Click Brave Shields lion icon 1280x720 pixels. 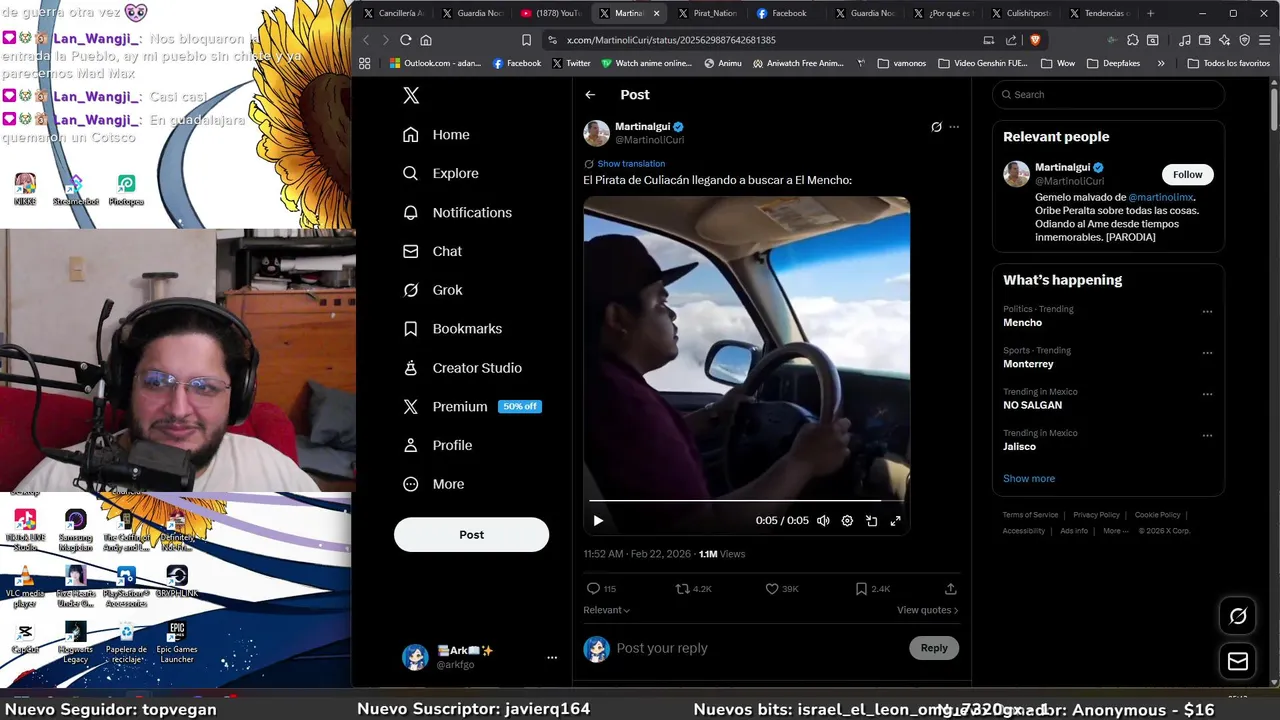click(x=1034, y=40)
